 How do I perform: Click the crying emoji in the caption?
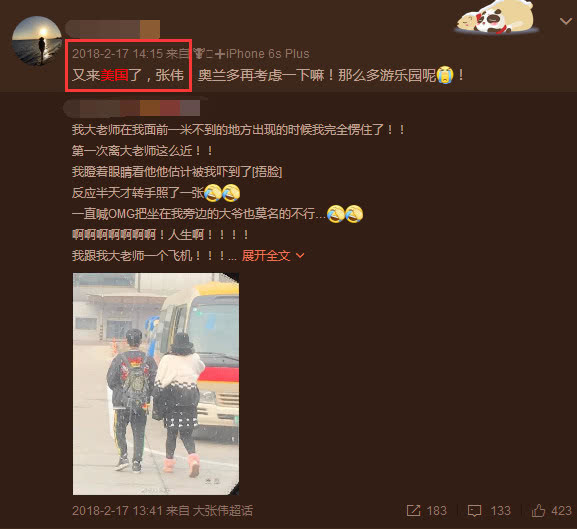pyautogui.click(x=445, y=75)
